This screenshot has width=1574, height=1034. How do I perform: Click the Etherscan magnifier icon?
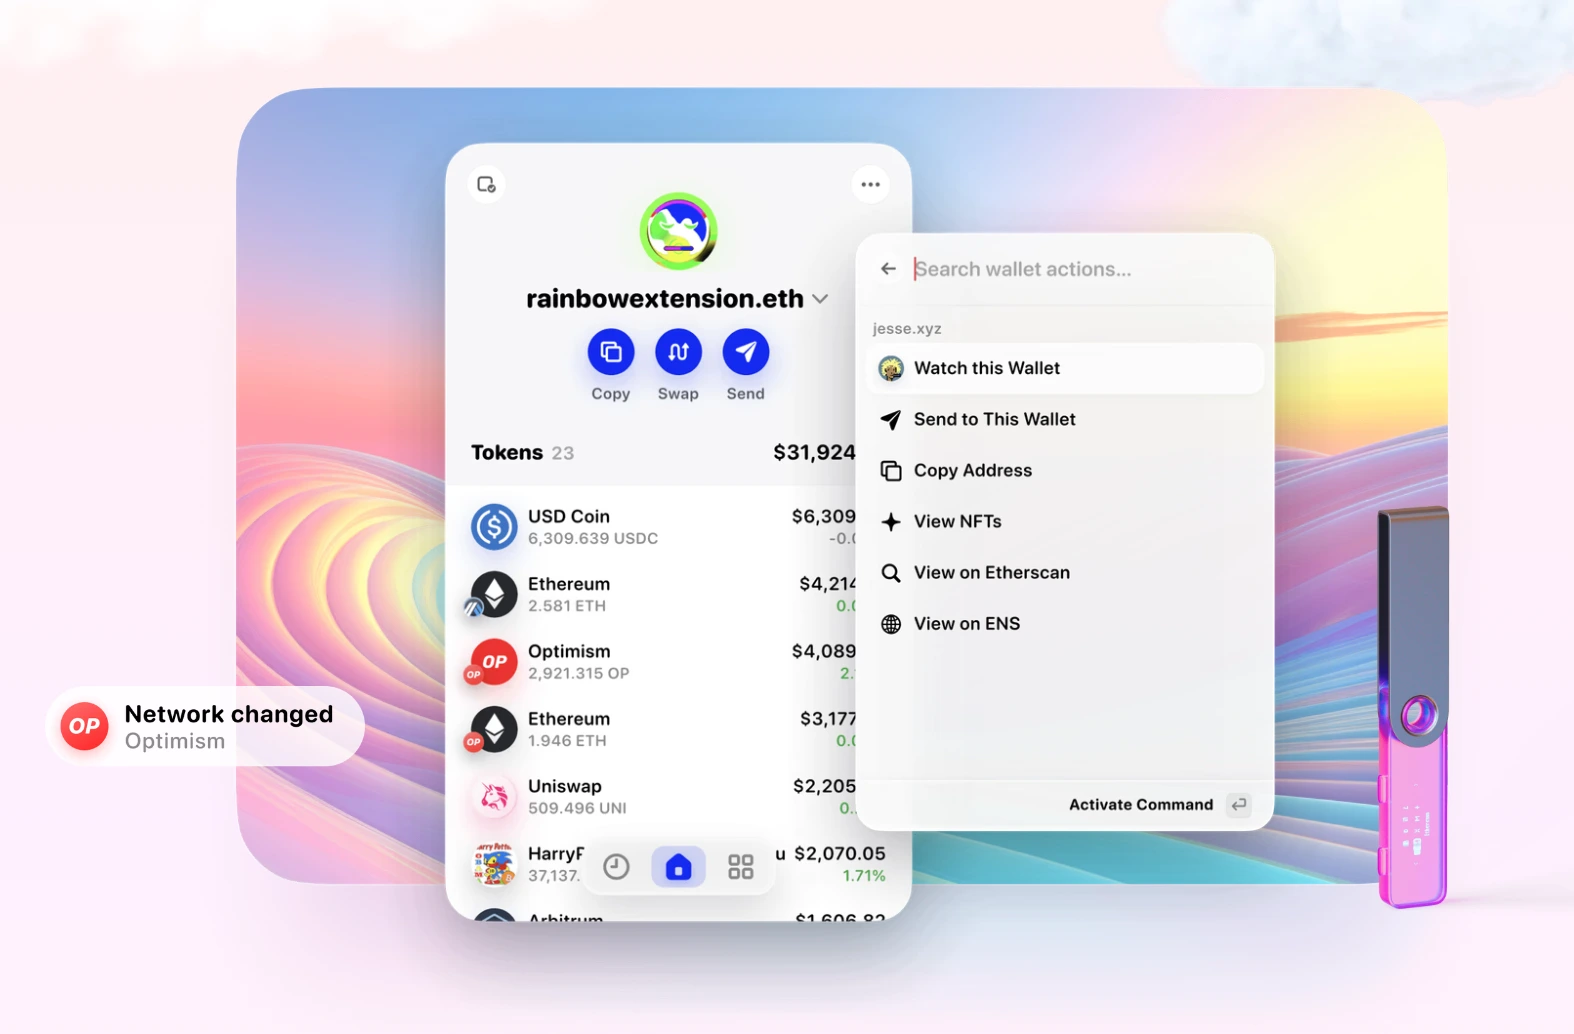point(890,572)
